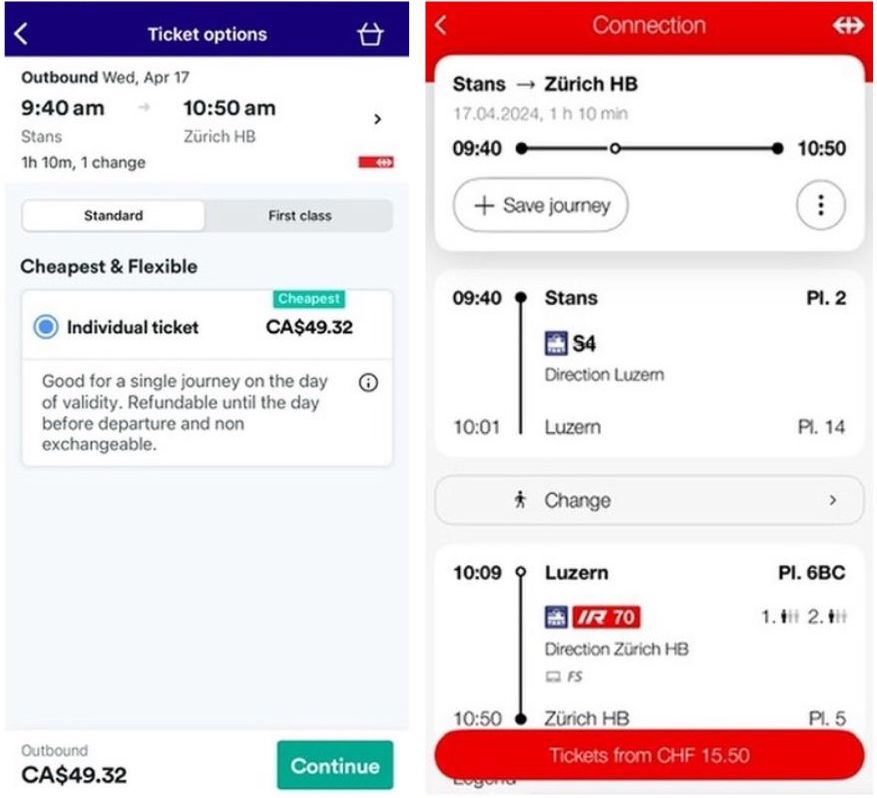Open the shopping basket icon
The width and height of the screenshot is (877, 798).
coord(370,33)
